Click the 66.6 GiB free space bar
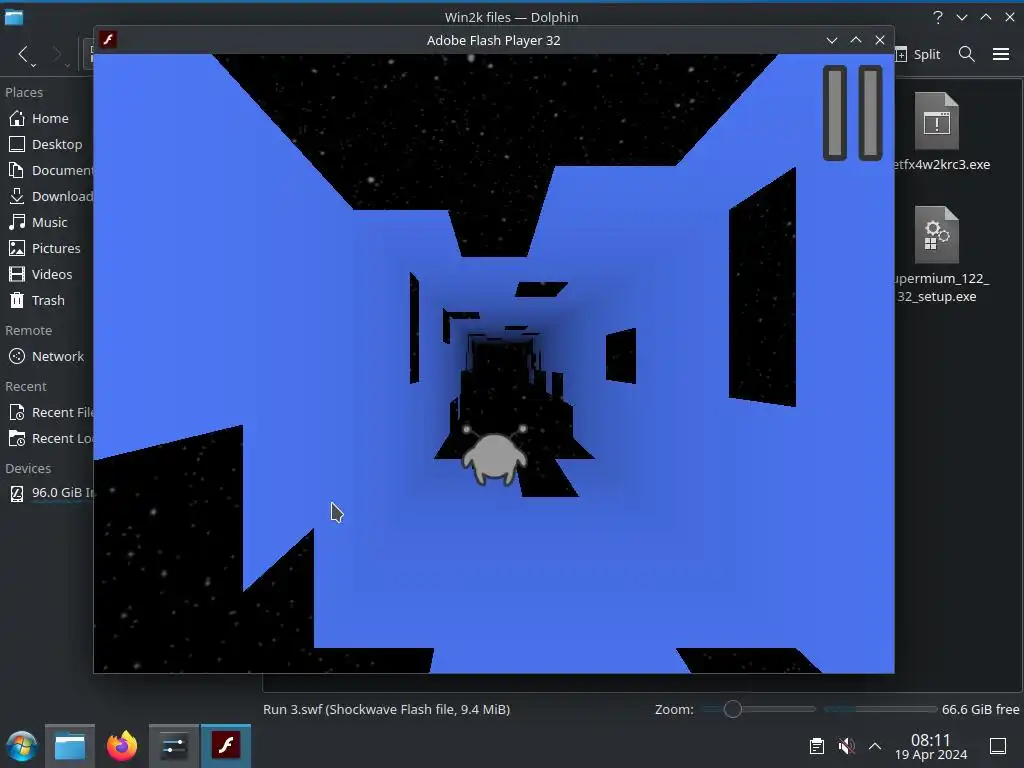 (x=880, y=709)
